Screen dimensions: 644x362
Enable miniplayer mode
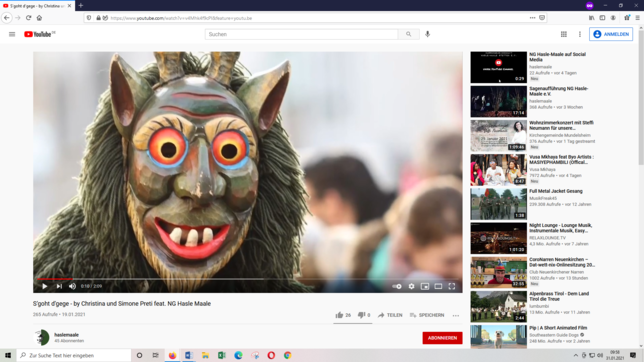[x=425, y=286]
